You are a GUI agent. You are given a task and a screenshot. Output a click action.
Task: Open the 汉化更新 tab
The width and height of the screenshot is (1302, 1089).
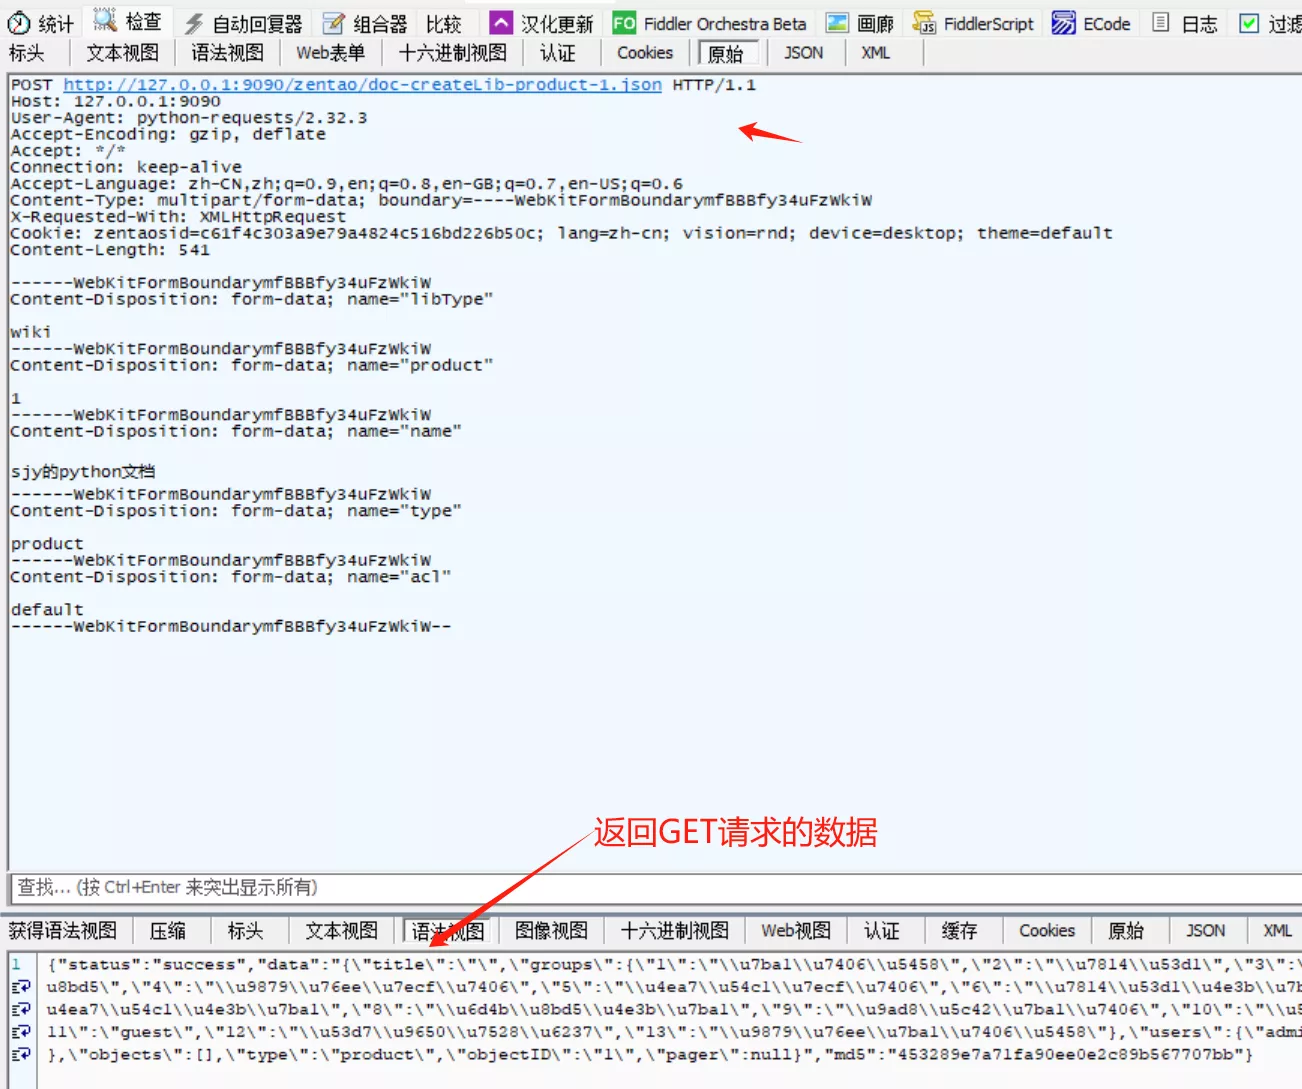542,23
